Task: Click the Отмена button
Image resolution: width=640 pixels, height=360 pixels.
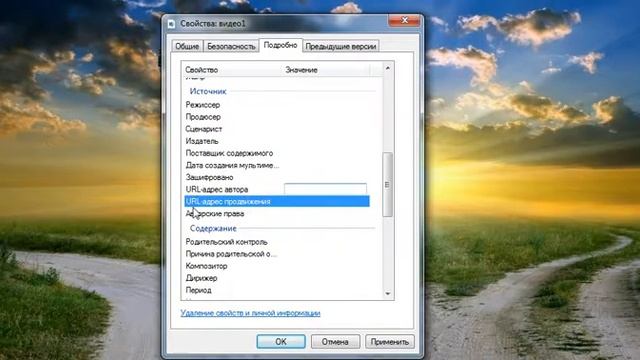Action: pos(335,342)
